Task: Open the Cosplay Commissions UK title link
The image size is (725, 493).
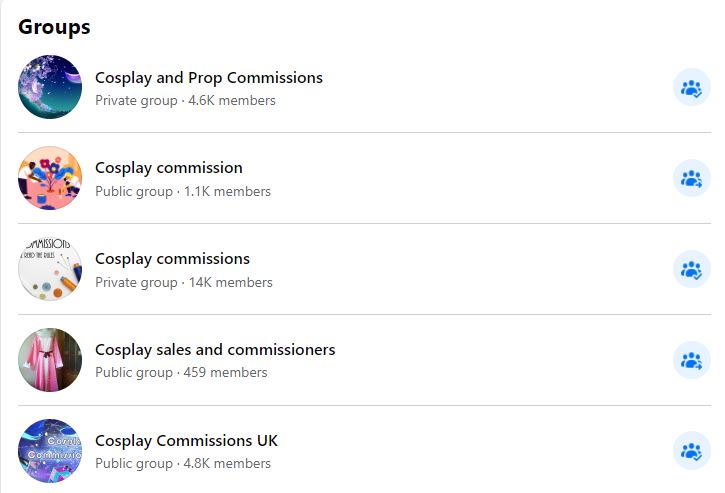Action: tap(186, 441)
